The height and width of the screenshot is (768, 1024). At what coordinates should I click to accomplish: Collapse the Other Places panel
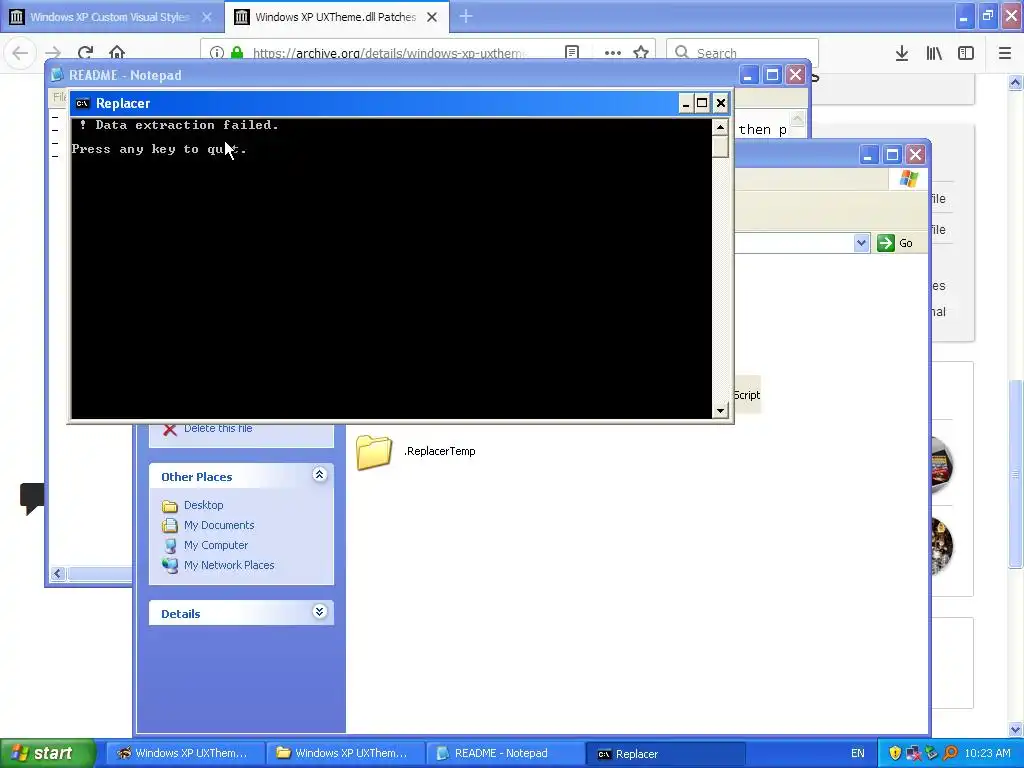pyautogui.click(x=319, y=475)
